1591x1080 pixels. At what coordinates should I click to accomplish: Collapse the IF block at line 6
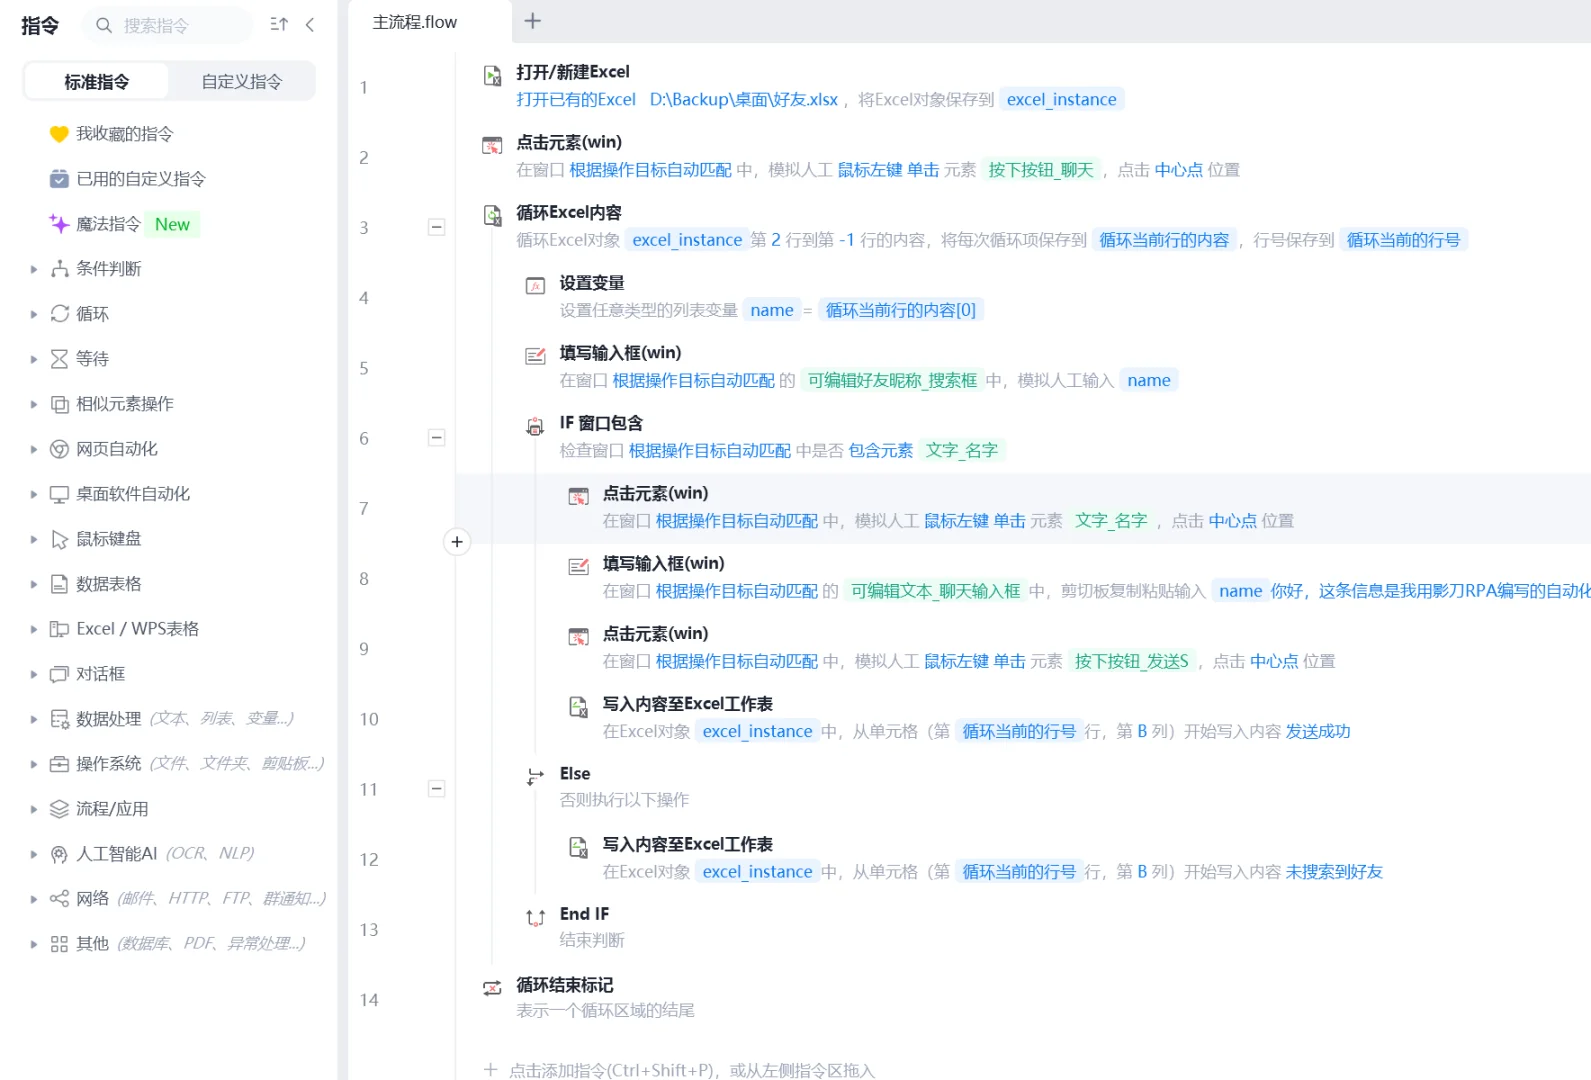(436, 437)
